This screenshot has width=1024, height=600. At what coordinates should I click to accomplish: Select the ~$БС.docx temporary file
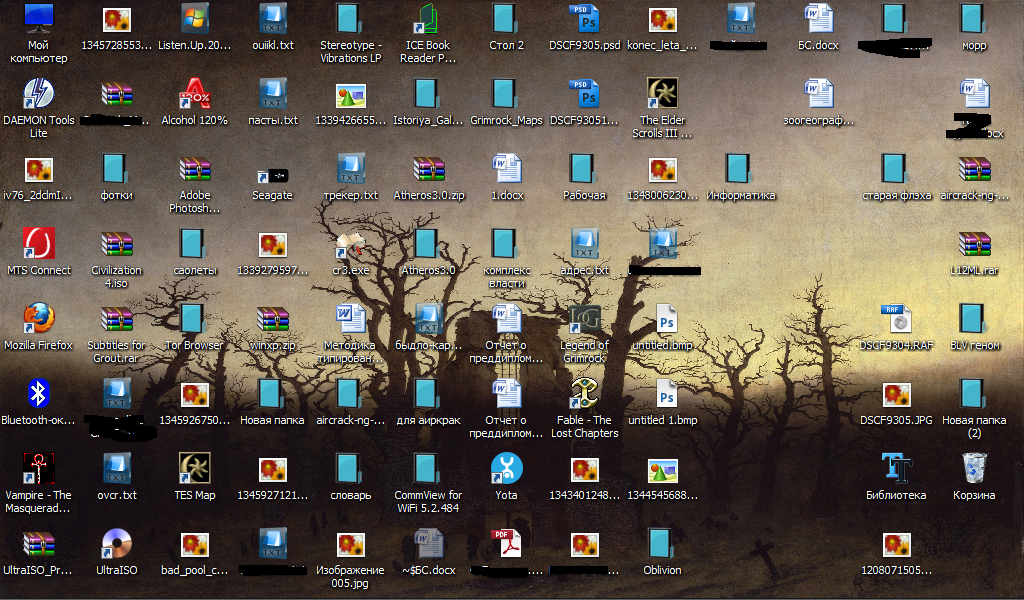[428, 545]
